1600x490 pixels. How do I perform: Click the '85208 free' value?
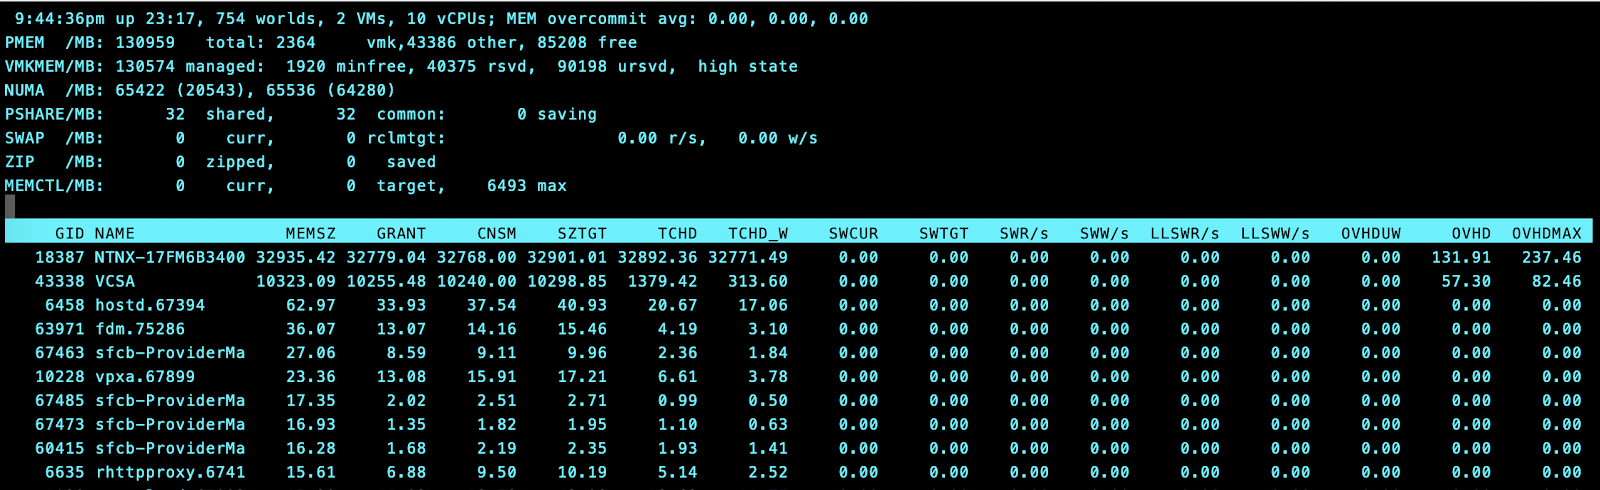587,43
